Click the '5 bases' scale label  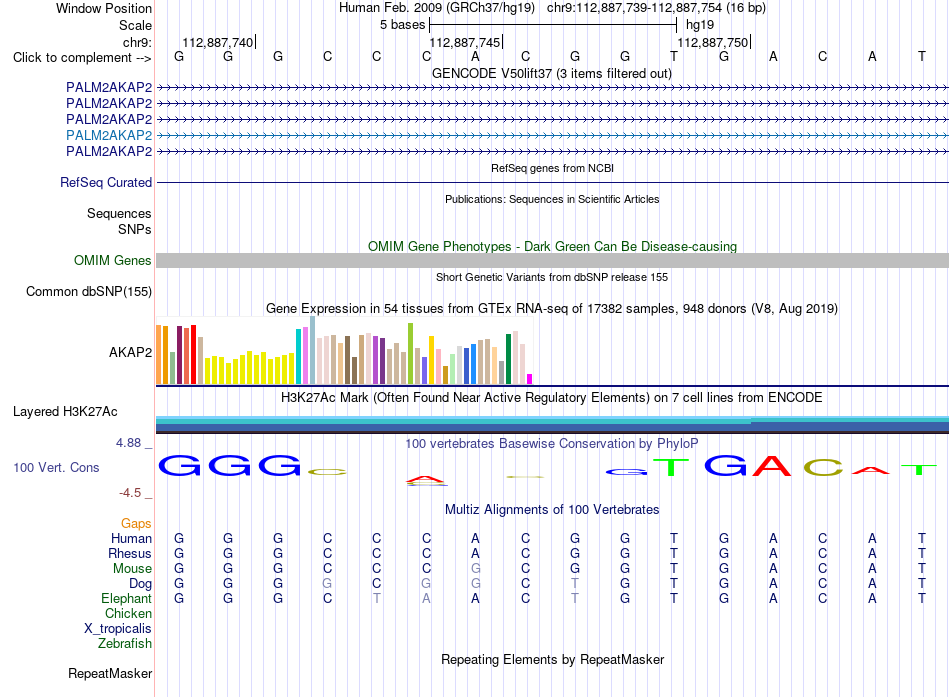[402, 25]
